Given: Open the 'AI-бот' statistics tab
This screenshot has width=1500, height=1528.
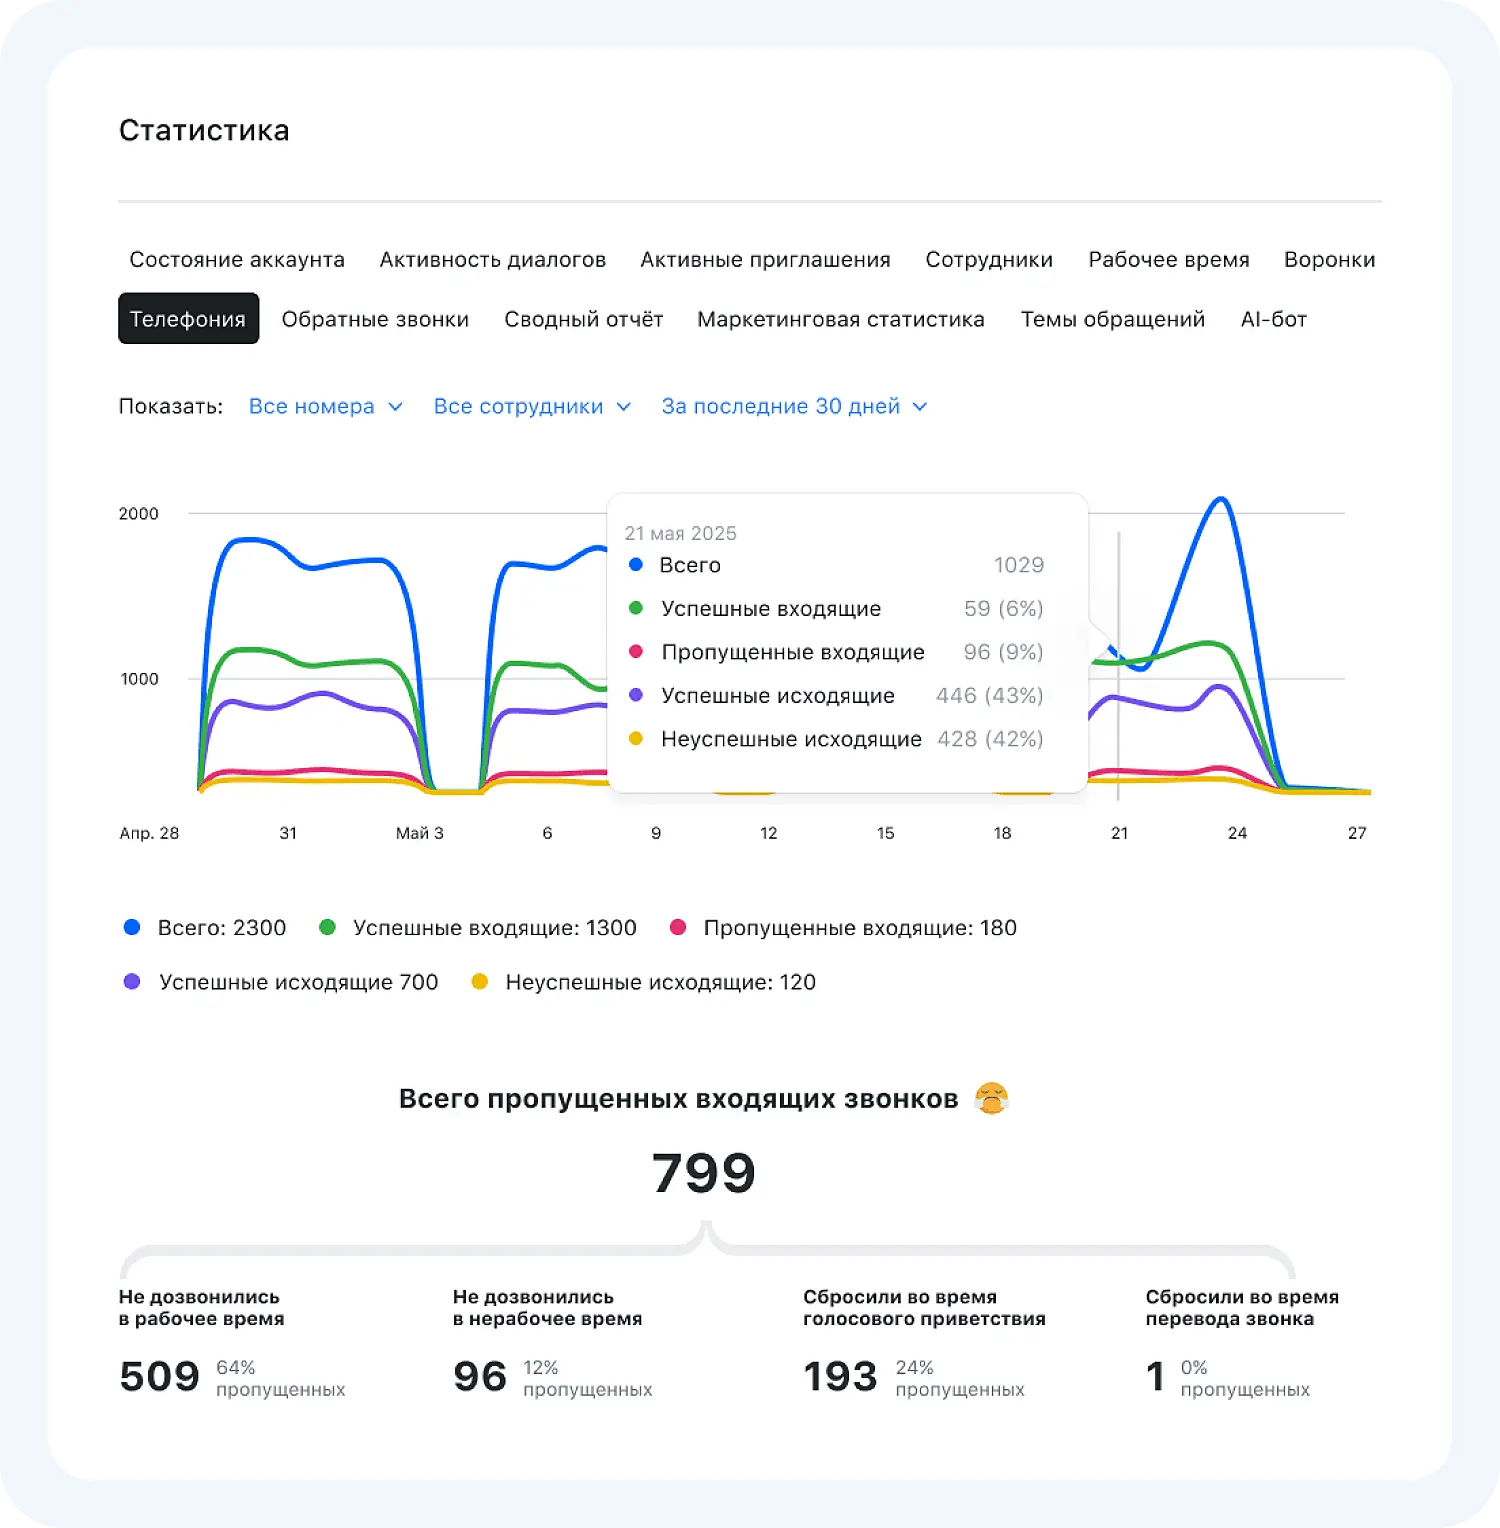Looking at the screenshot, I should click(x=1274, y=318).
